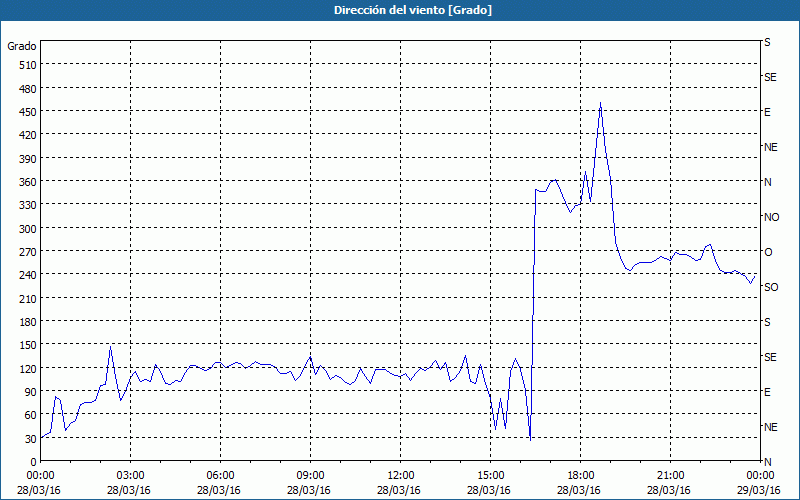Click the 90 degree tick label

pos(31,391)
